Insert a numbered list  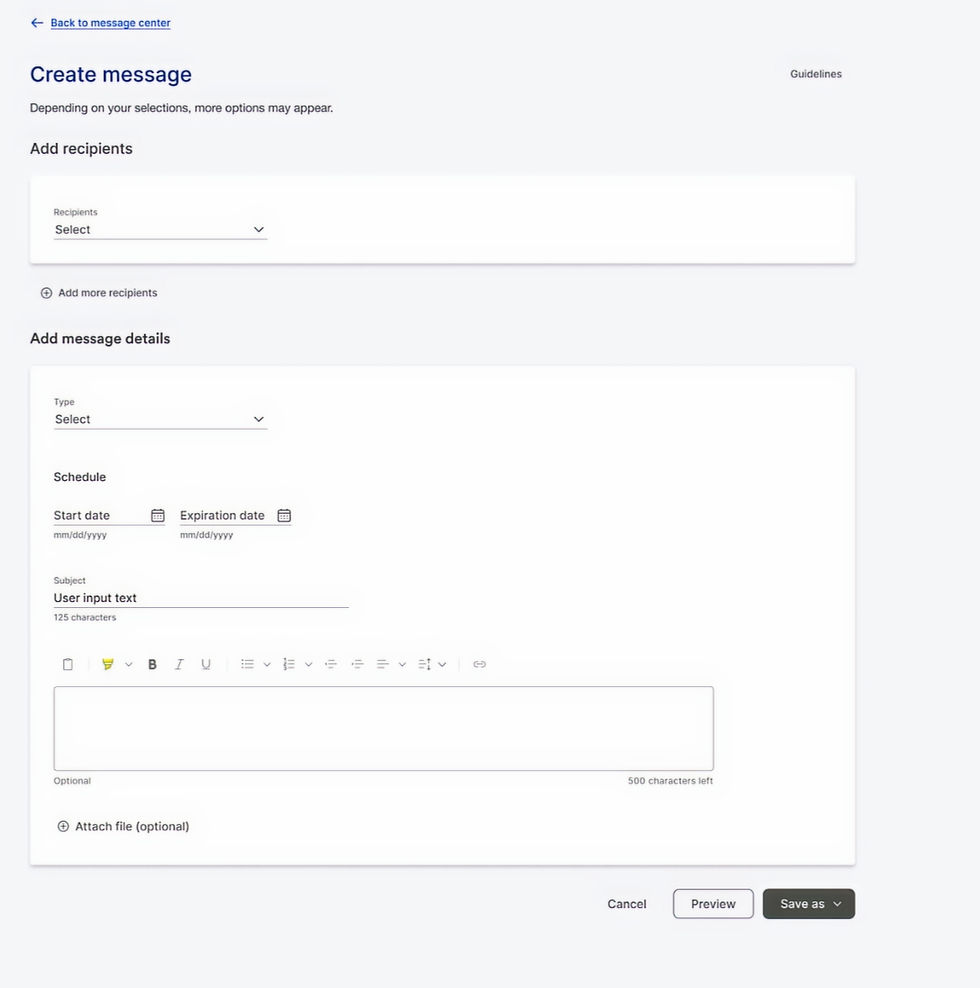click(289, 664)
